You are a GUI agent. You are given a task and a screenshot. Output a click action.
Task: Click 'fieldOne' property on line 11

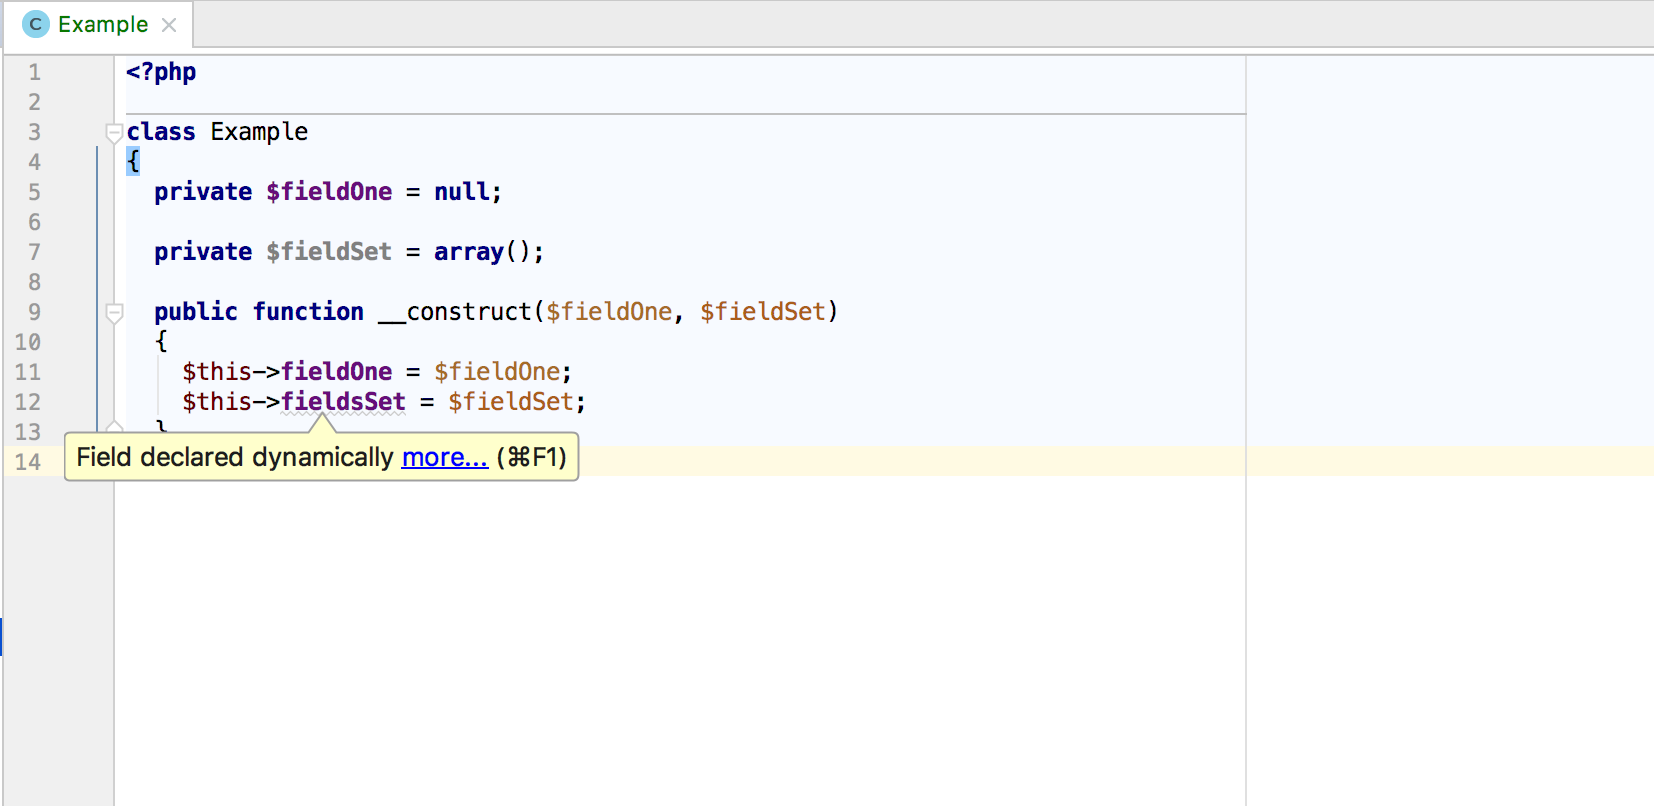[x=336, y=372]
